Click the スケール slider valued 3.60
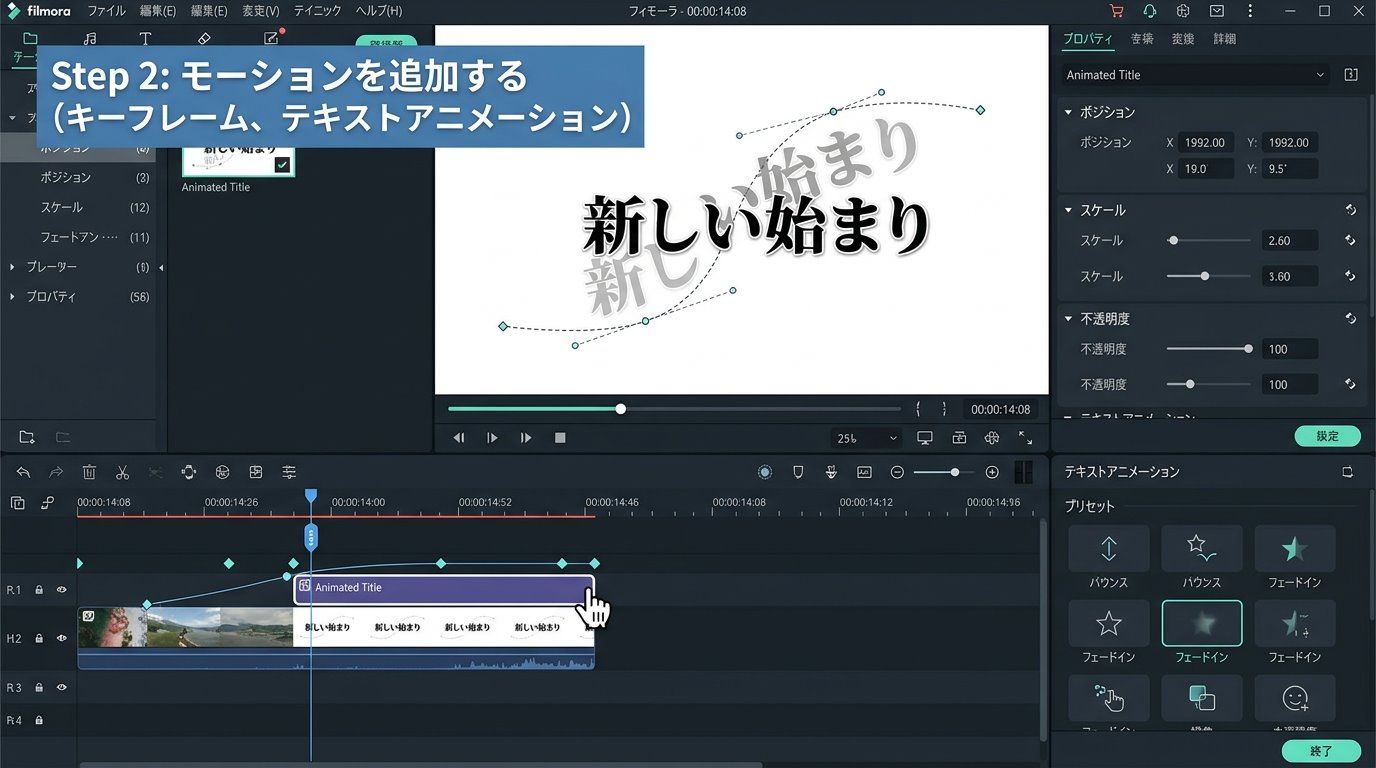This screenshot has width=1376, height=768. [x=1208, y=276]
